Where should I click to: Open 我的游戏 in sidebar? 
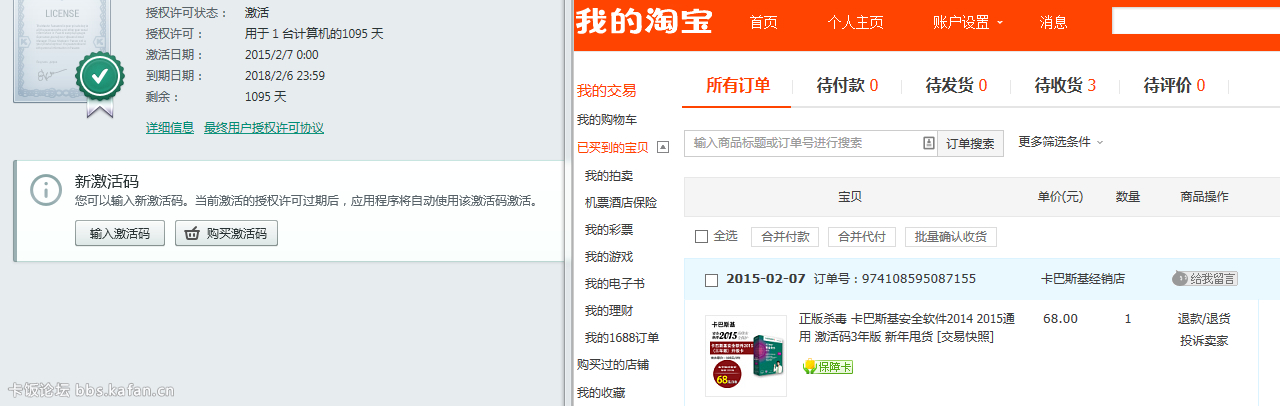[609, 256]
